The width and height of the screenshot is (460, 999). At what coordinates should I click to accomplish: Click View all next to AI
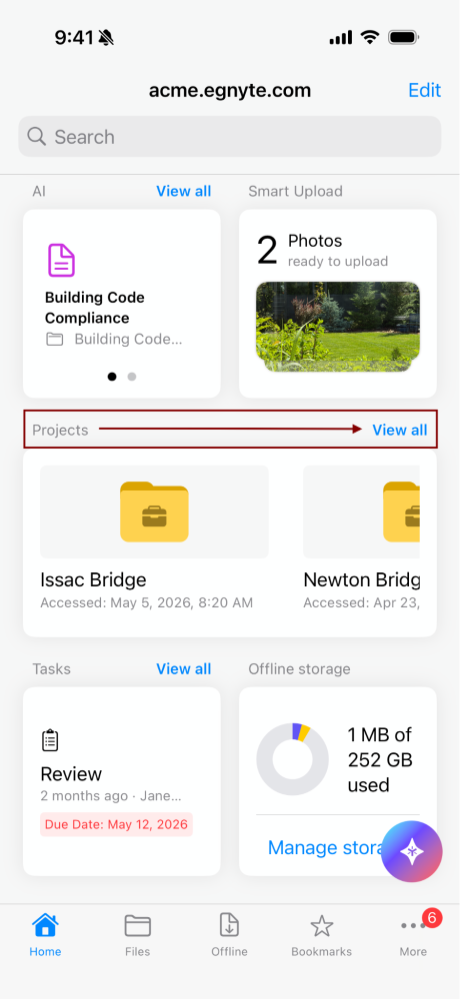tap(183, 191)
